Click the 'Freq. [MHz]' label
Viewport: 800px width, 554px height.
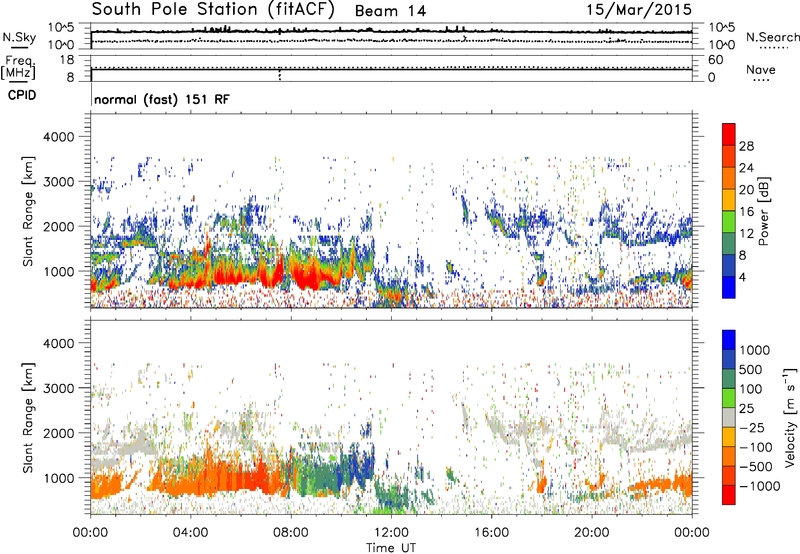click(x=18, y=68)
